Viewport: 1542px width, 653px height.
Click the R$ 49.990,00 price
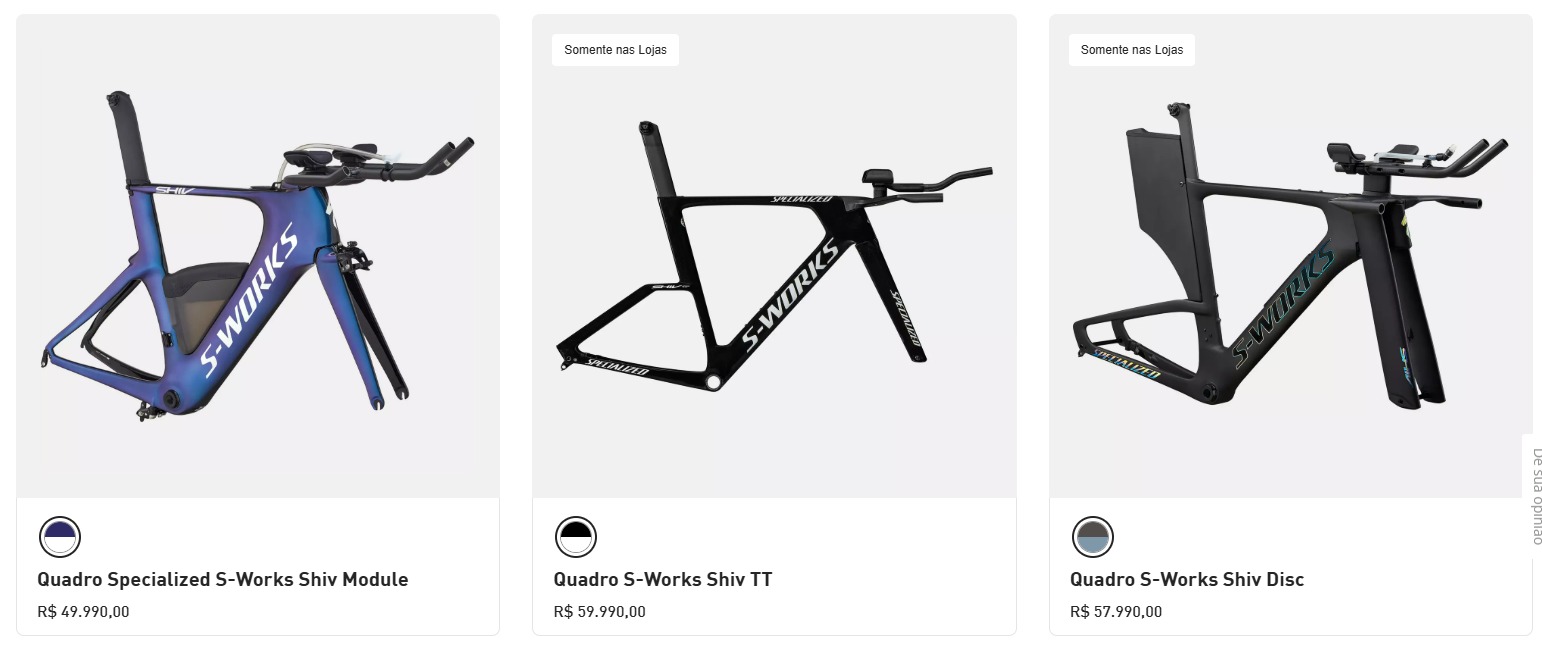pos(83,612)
